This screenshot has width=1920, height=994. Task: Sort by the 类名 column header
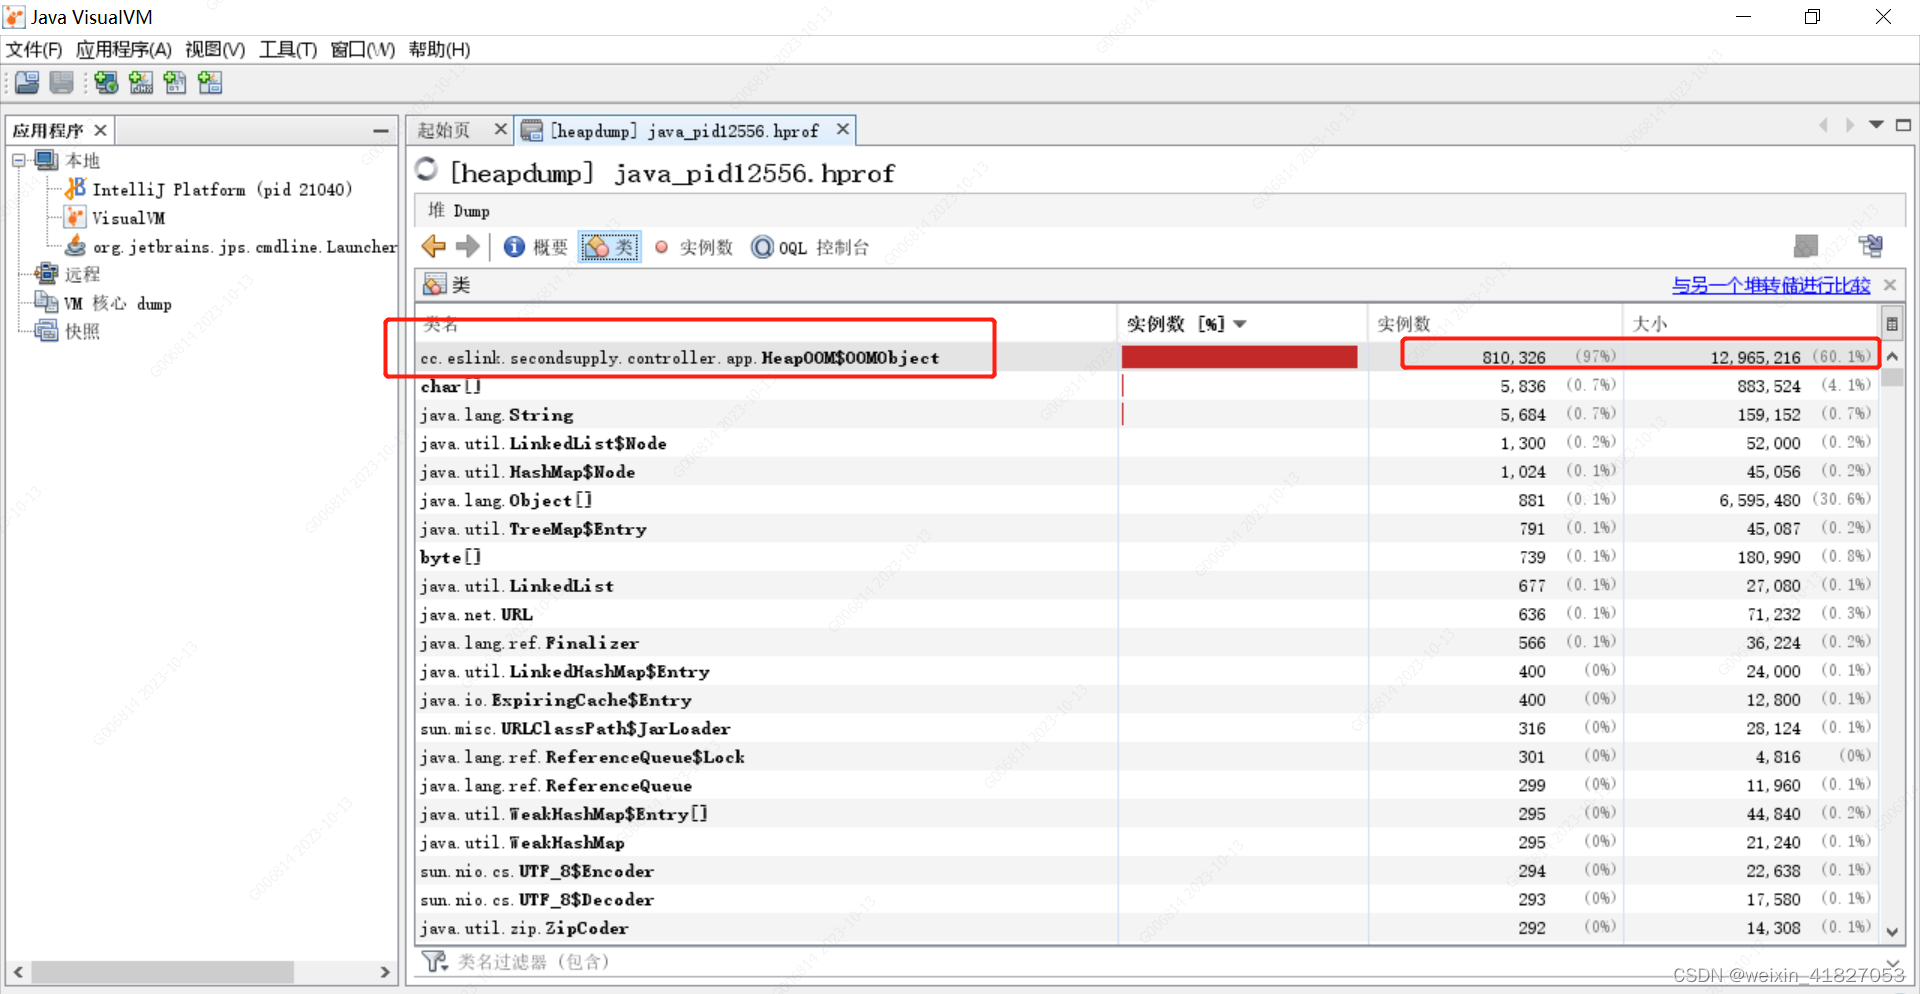click(766, 324)
